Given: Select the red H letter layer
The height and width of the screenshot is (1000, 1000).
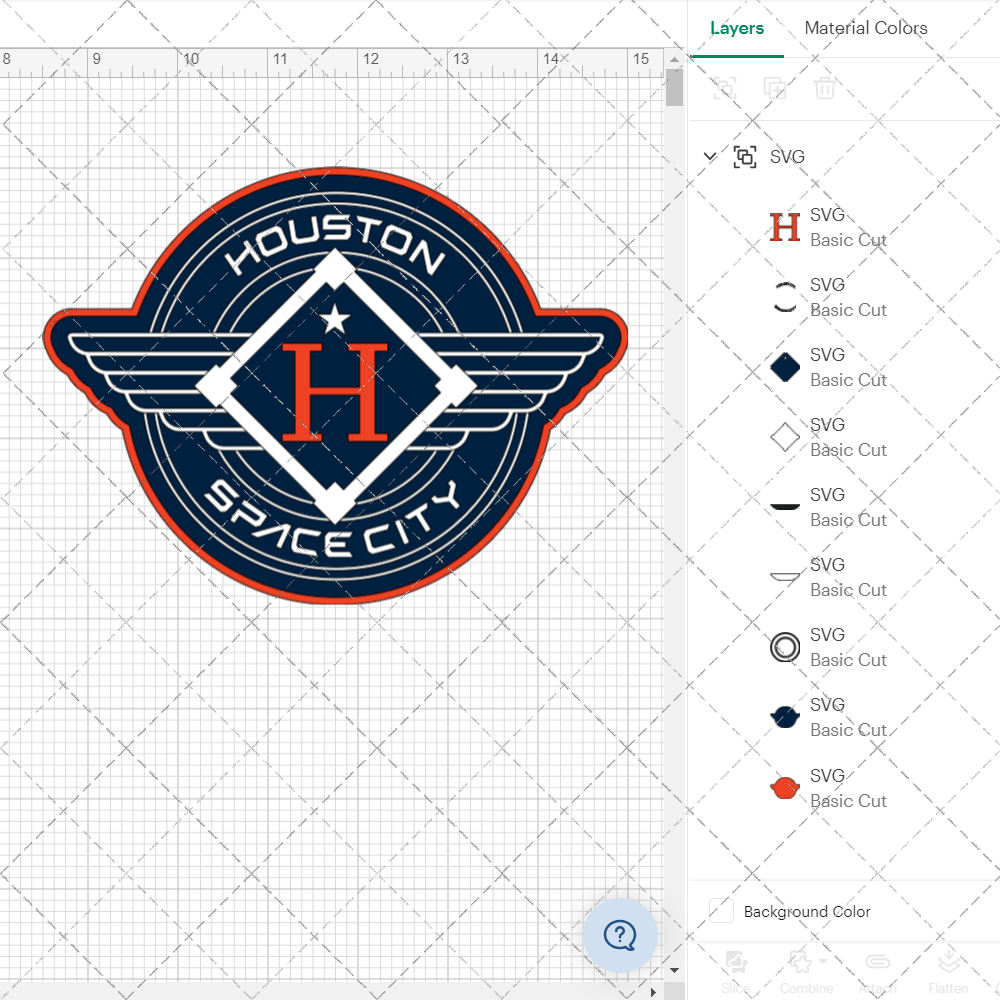Looking at the screenshot, I should coord(785,227).
